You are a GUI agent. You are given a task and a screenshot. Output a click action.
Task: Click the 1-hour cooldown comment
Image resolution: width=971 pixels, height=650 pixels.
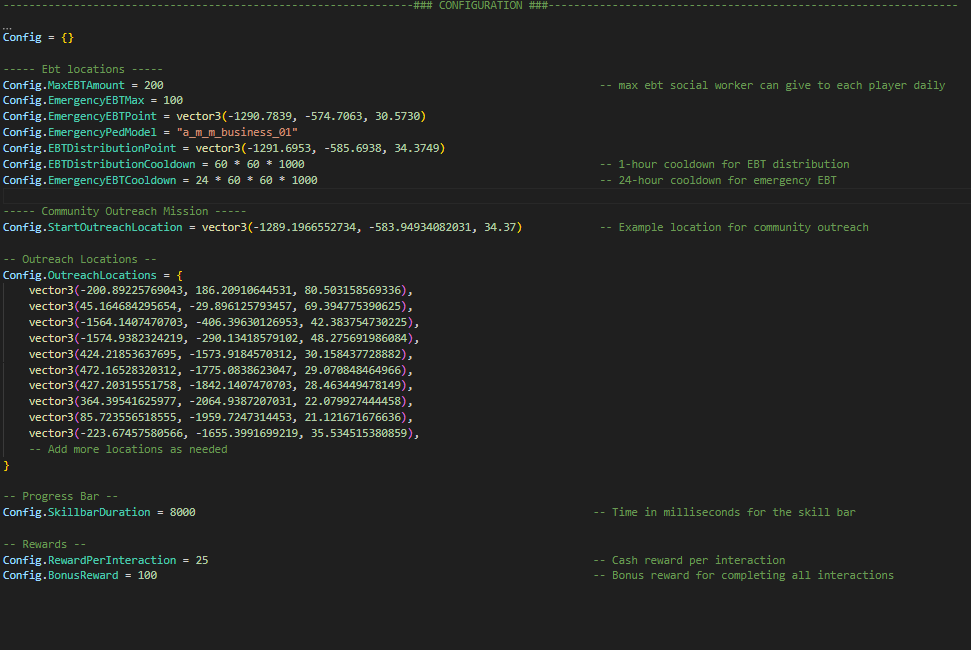(724, 165)
